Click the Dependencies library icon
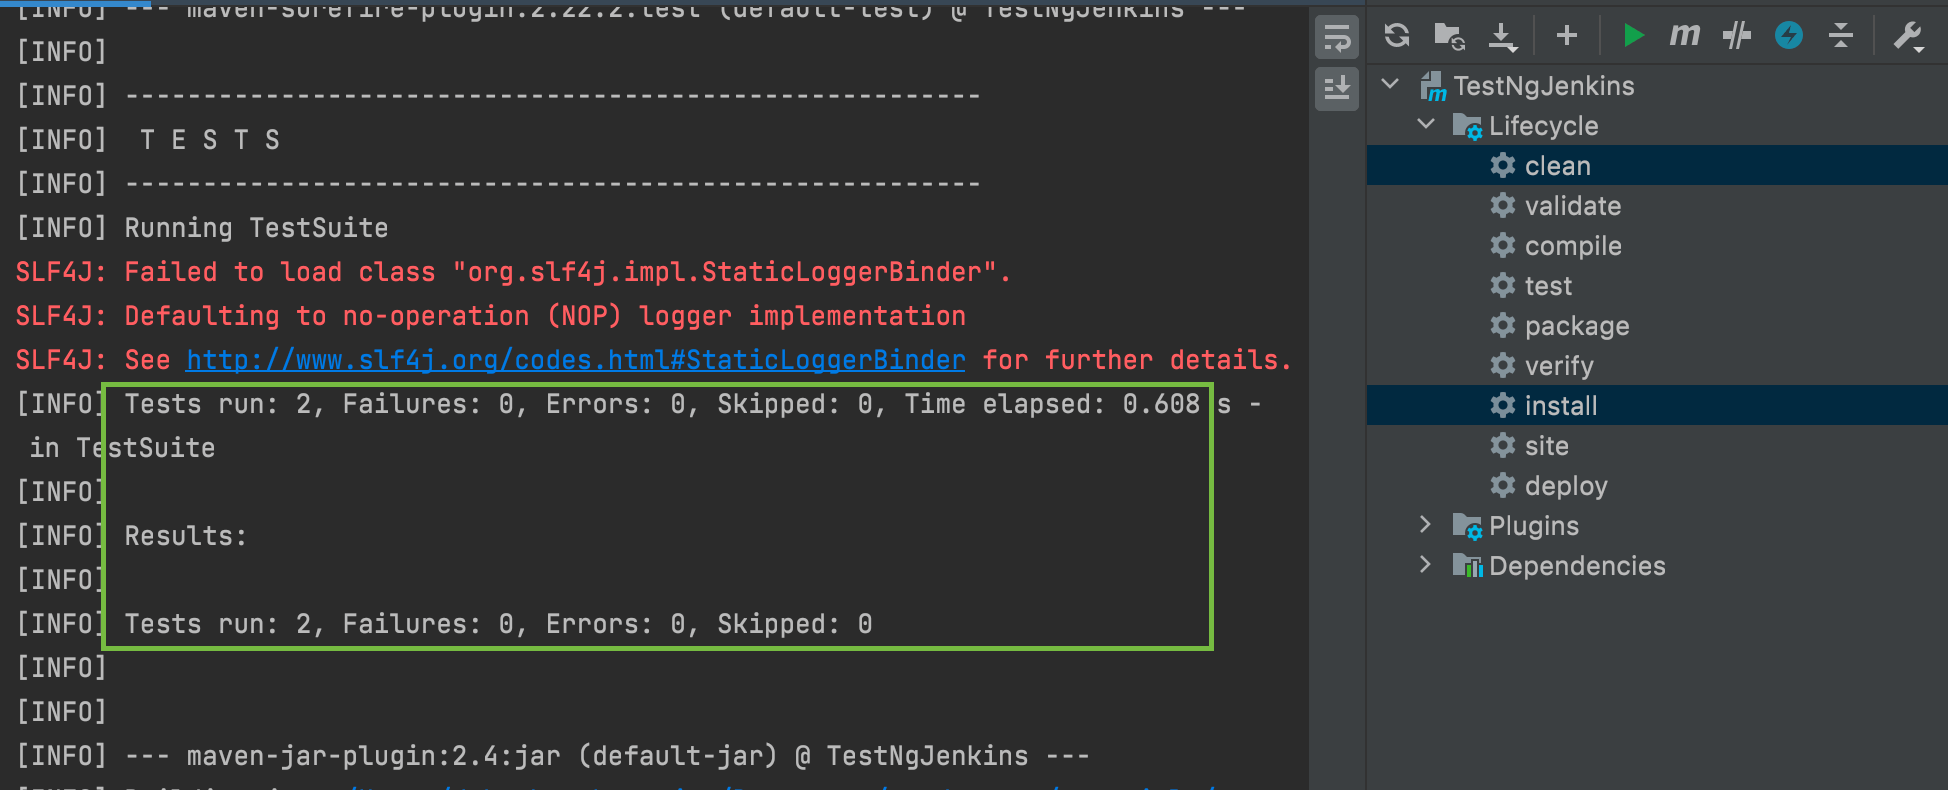The width and height of the screenshot is (1948, 790). 1467,566
